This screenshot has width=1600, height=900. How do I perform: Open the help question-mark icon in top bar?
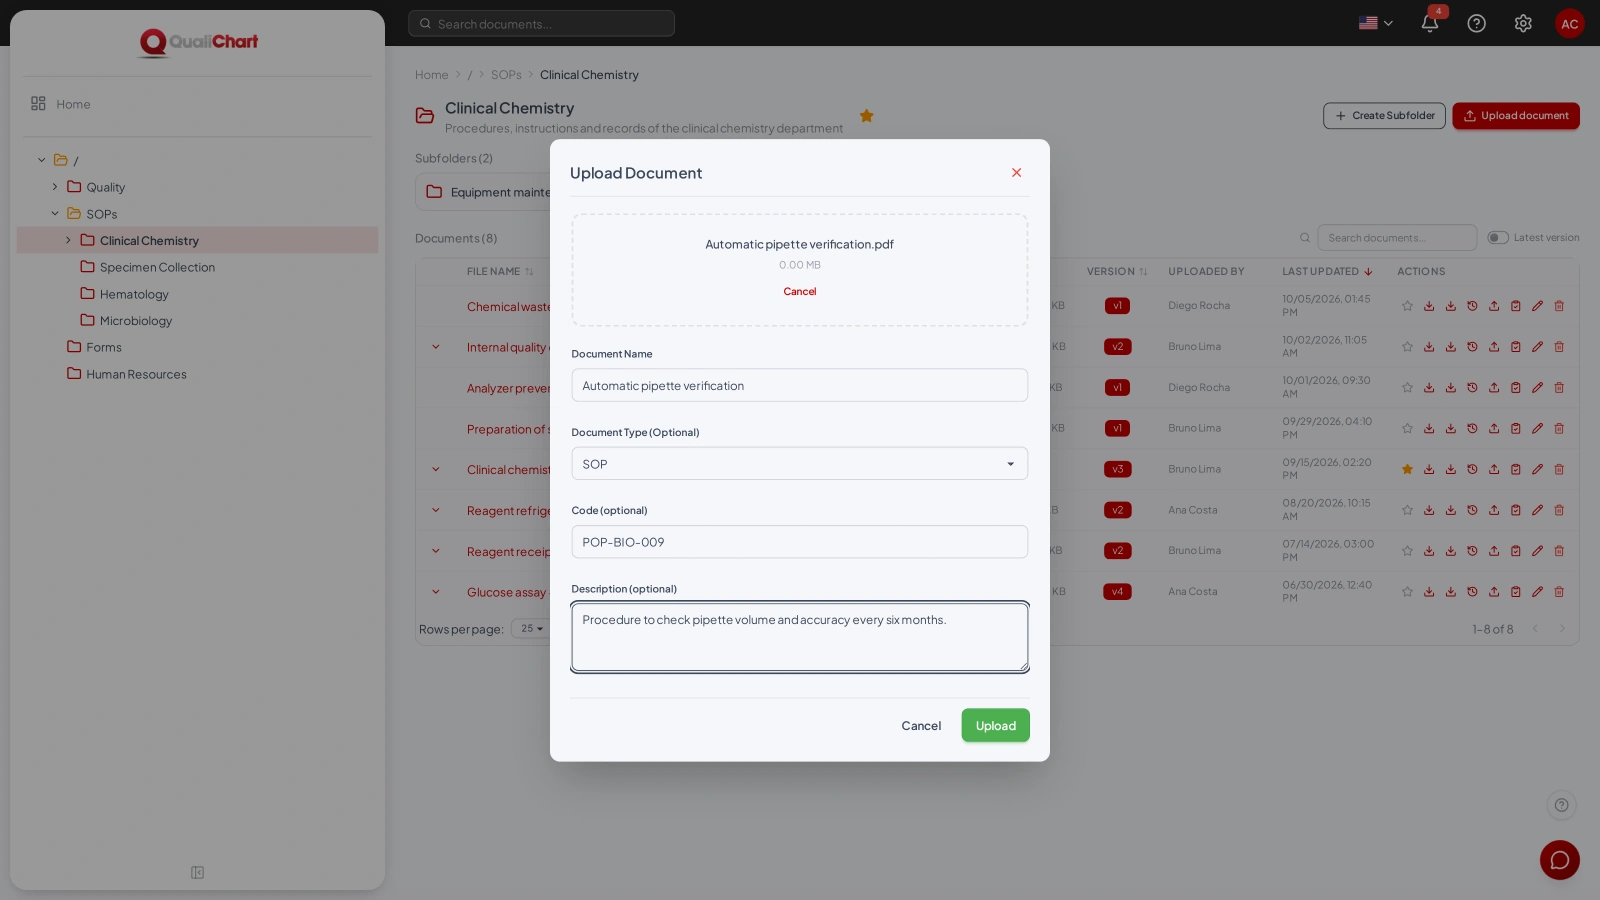(1476, 23)
